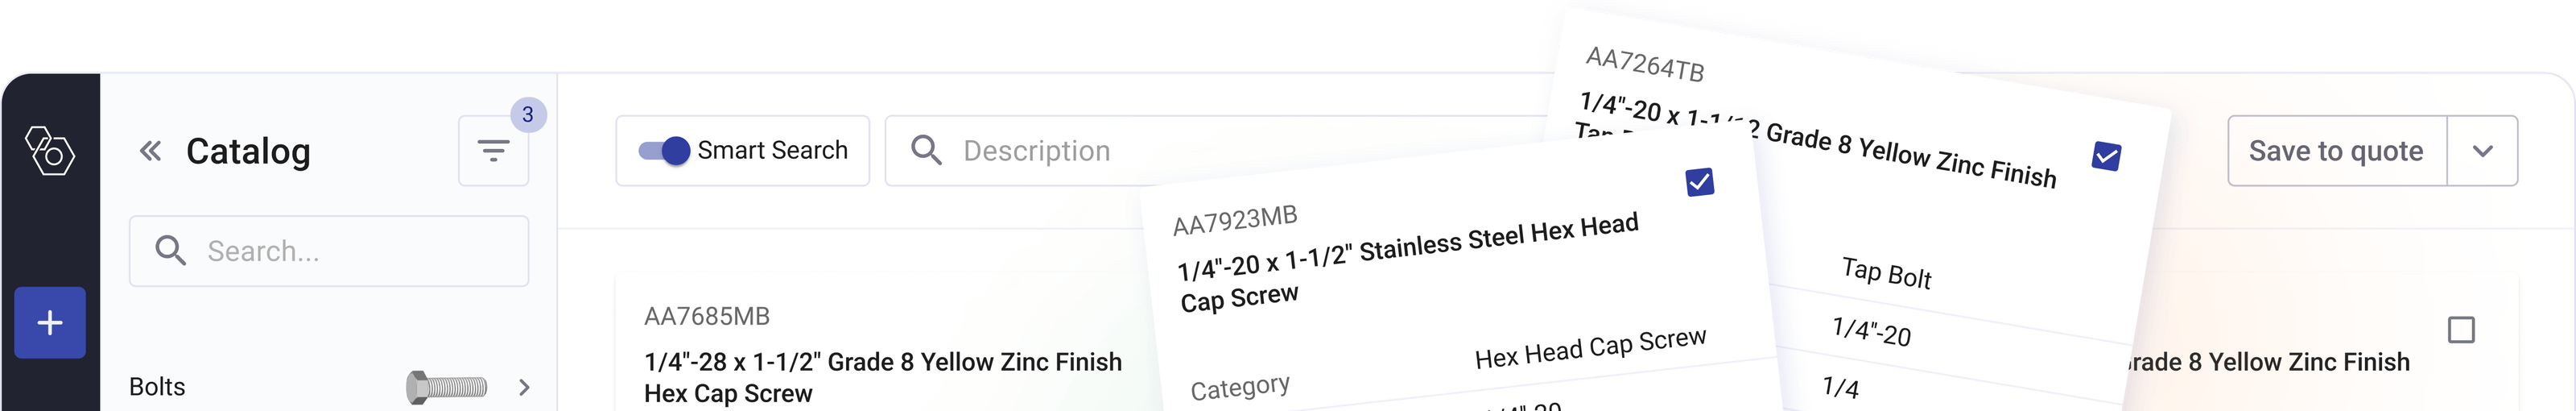Click the hexagon app logo icon
The image size is (2576, 411).
(50, 152)
